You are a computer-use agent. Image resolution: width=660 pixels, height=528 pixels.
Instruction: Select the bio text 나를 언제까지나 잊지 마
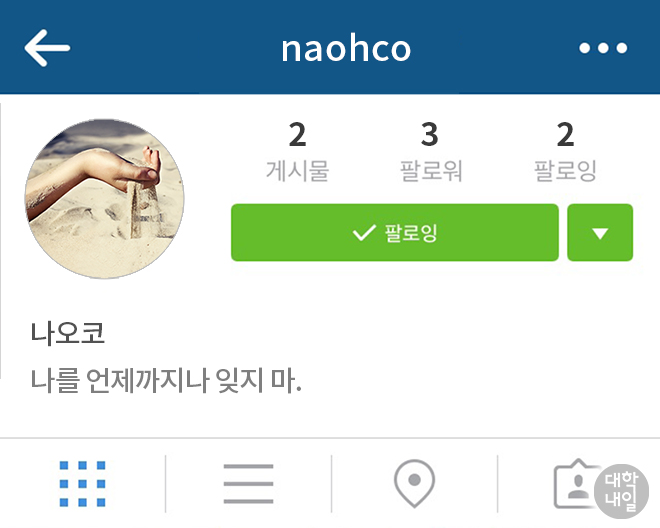pyautogui.click(x=166, y=381)
